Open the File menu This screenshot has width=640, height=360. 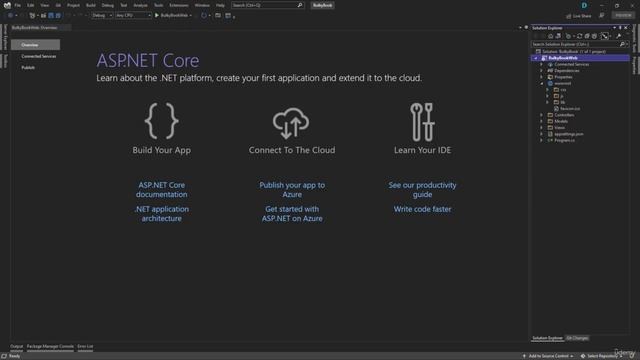[x=18, y=5]
